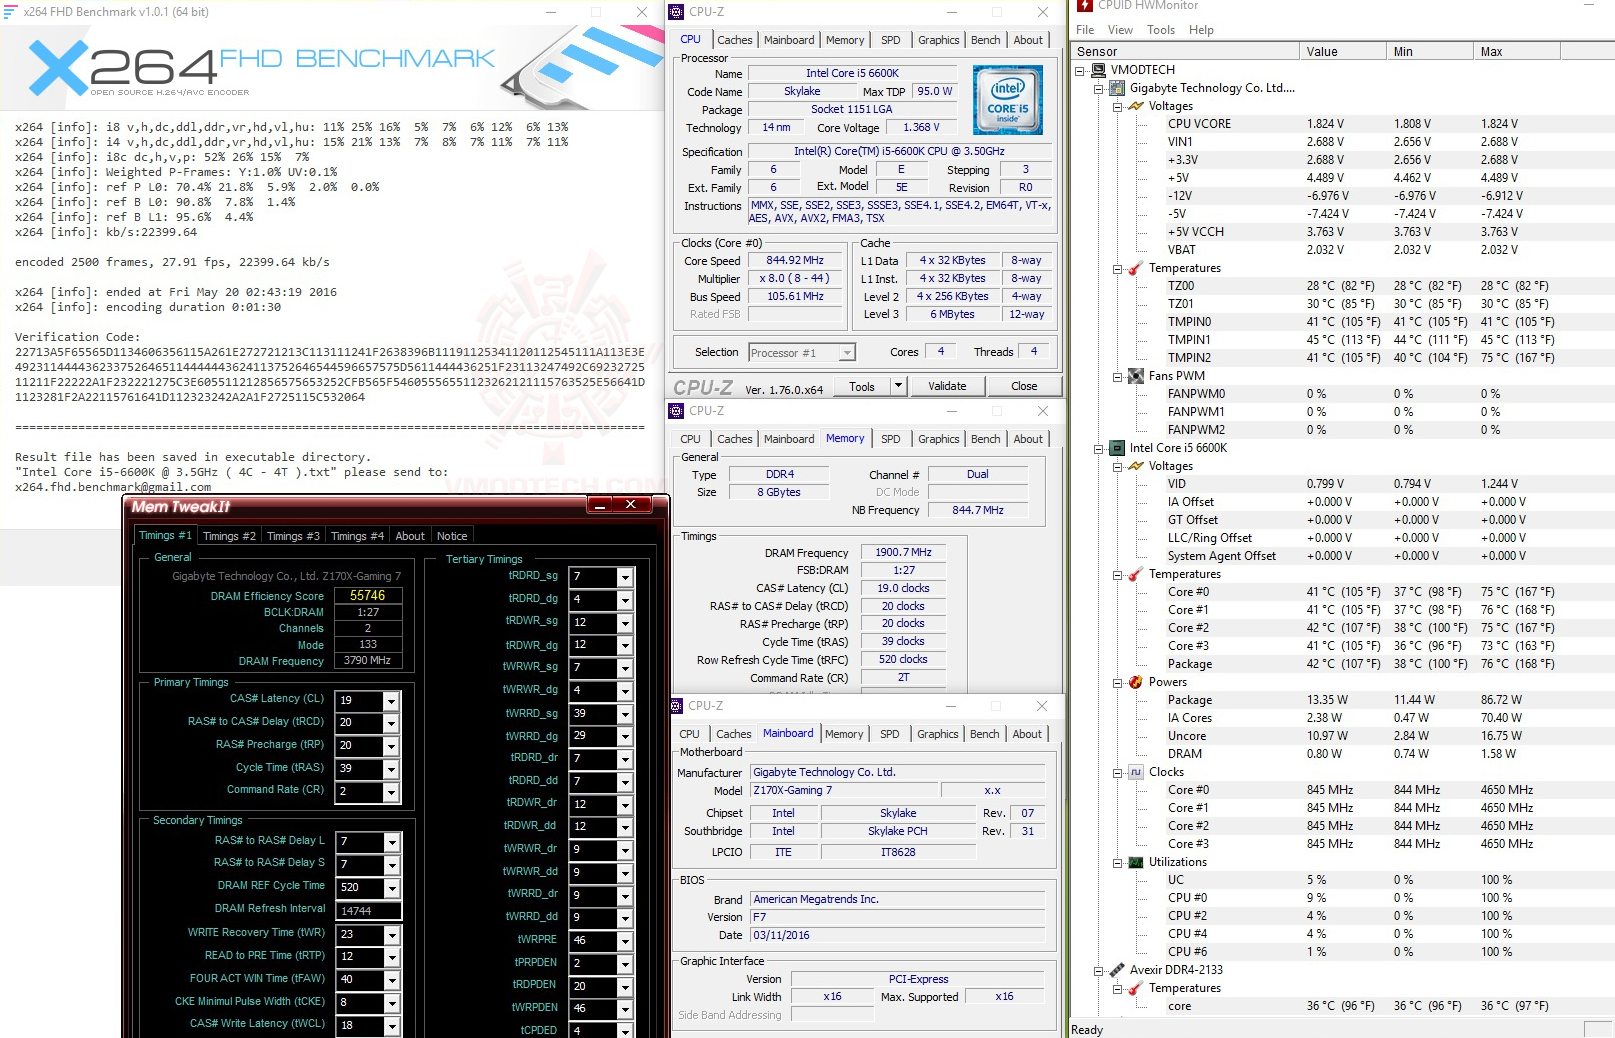Click the Voltages icon under Intel Core i5 6600K
This screenshot has width=1615, height=1038.
coord(1136,466)
